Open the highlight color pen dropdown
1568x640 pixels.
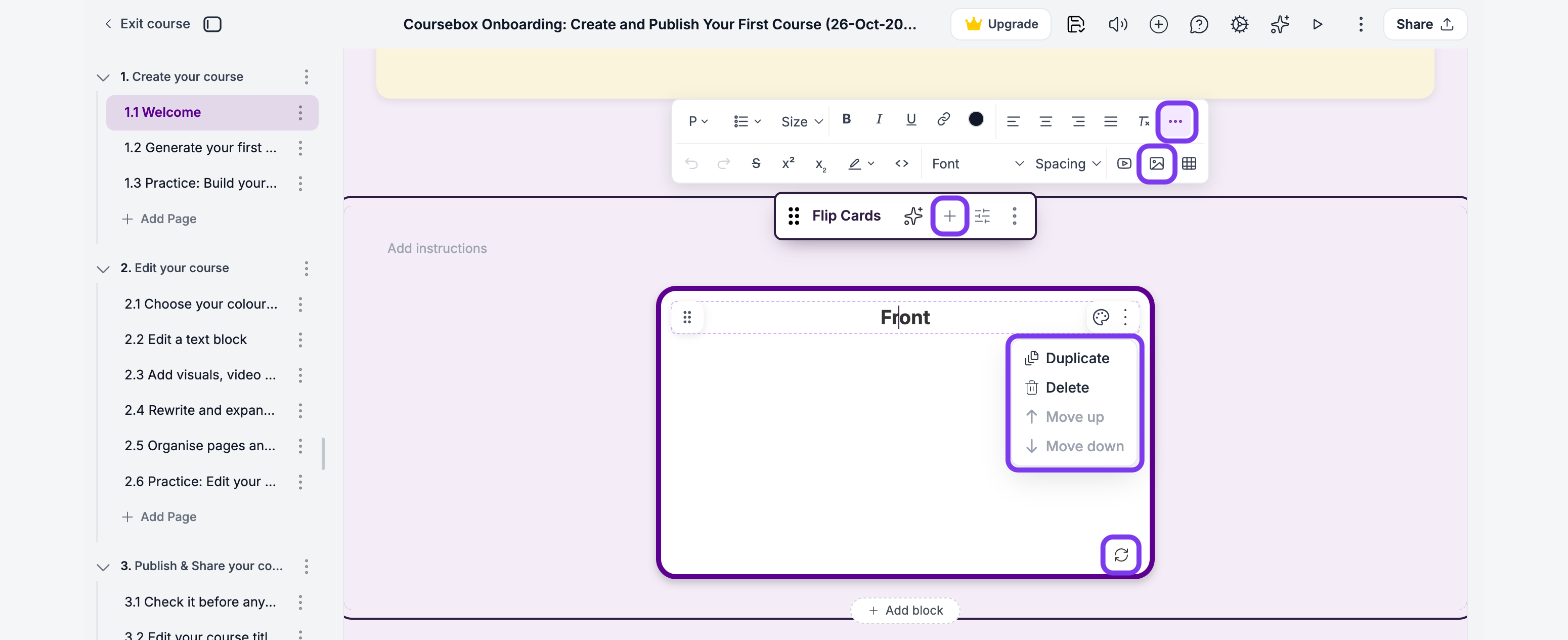pyautogui.click(x=861, y=164)
